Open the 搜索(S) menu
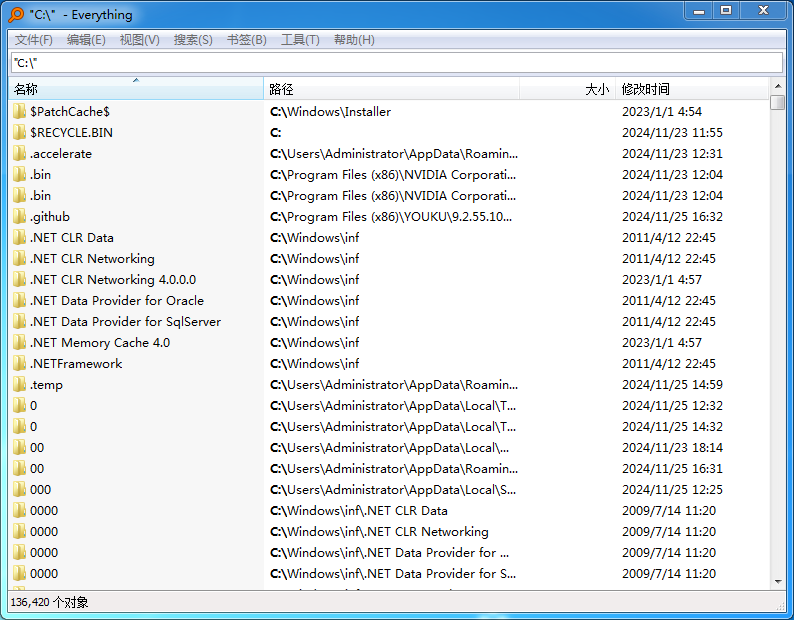Screen dimensions: 794x620 pos(193,40)
